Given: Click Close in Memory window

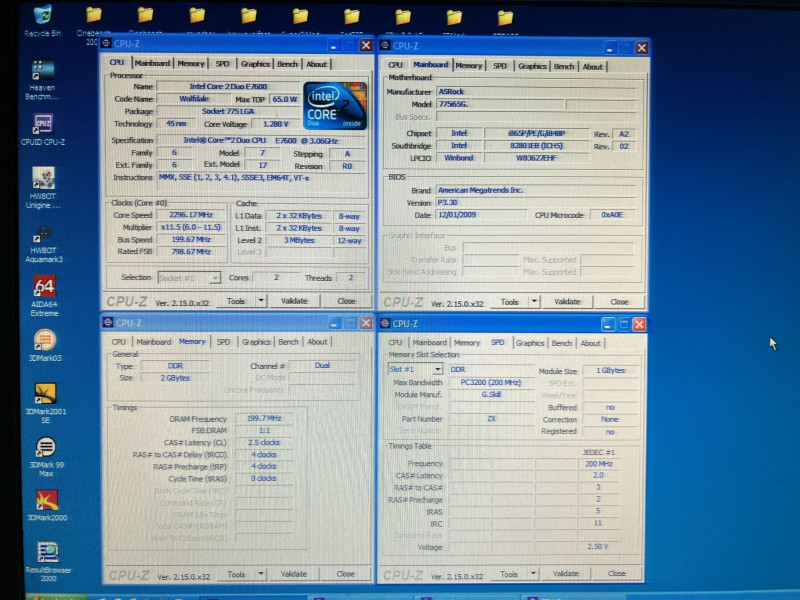Looking at the screenshot, I should tap(345, 574).
